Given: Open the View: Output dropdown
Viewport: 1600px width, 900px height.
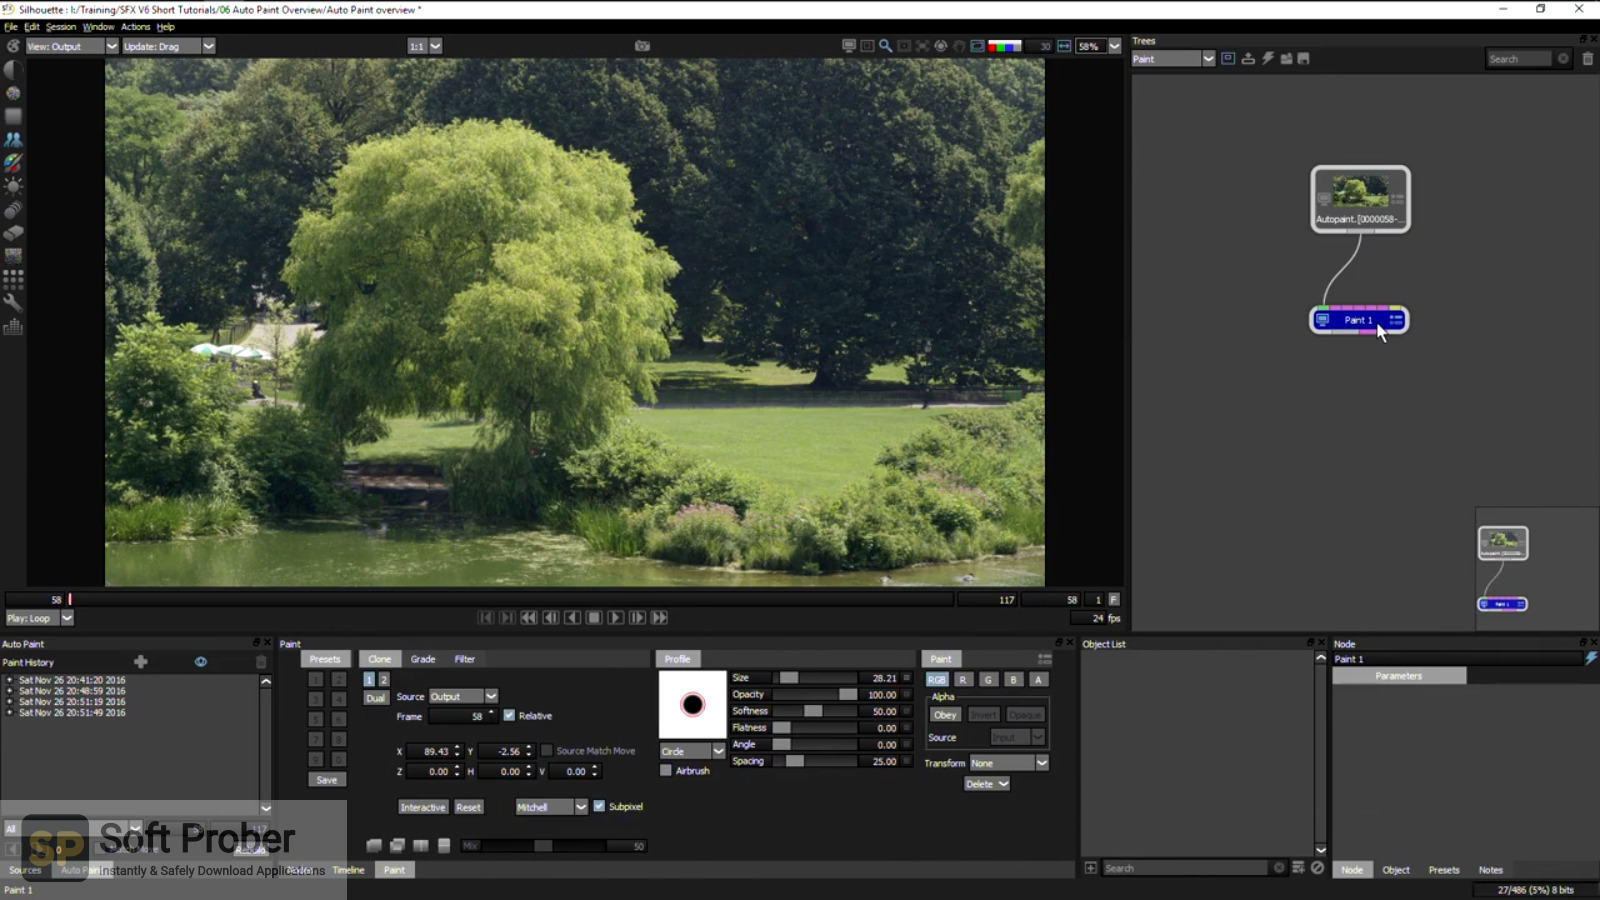Looking at the screenshot, I should [x=71, y=46].
